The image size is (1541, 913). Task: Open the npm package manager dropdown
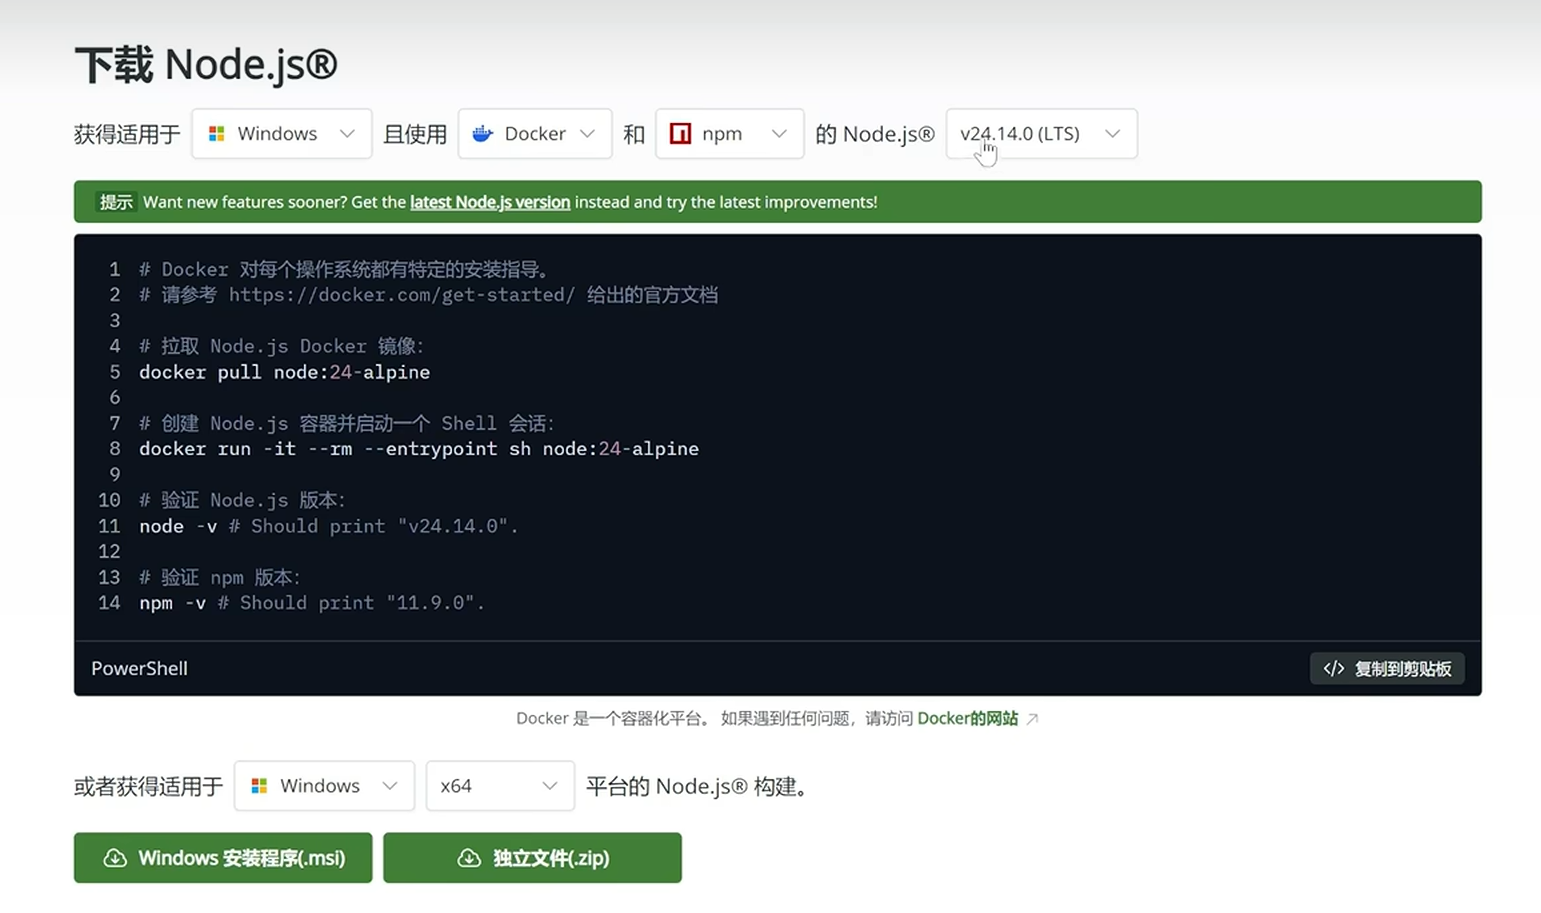click(728, 133)
